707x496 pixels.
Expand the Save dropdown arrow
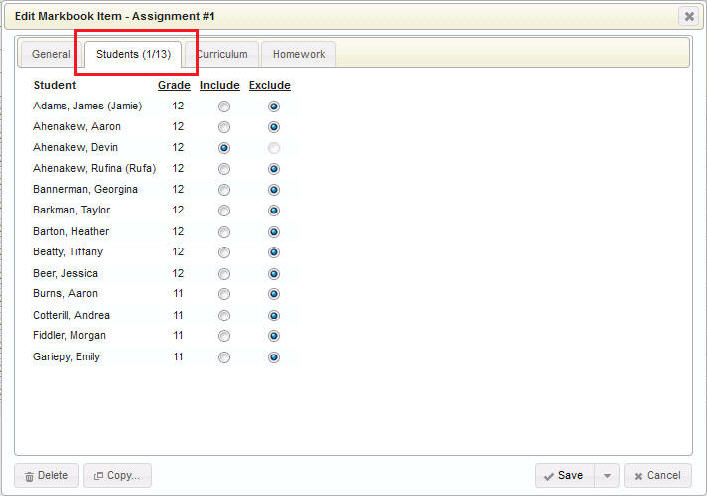tap(607, 476)
